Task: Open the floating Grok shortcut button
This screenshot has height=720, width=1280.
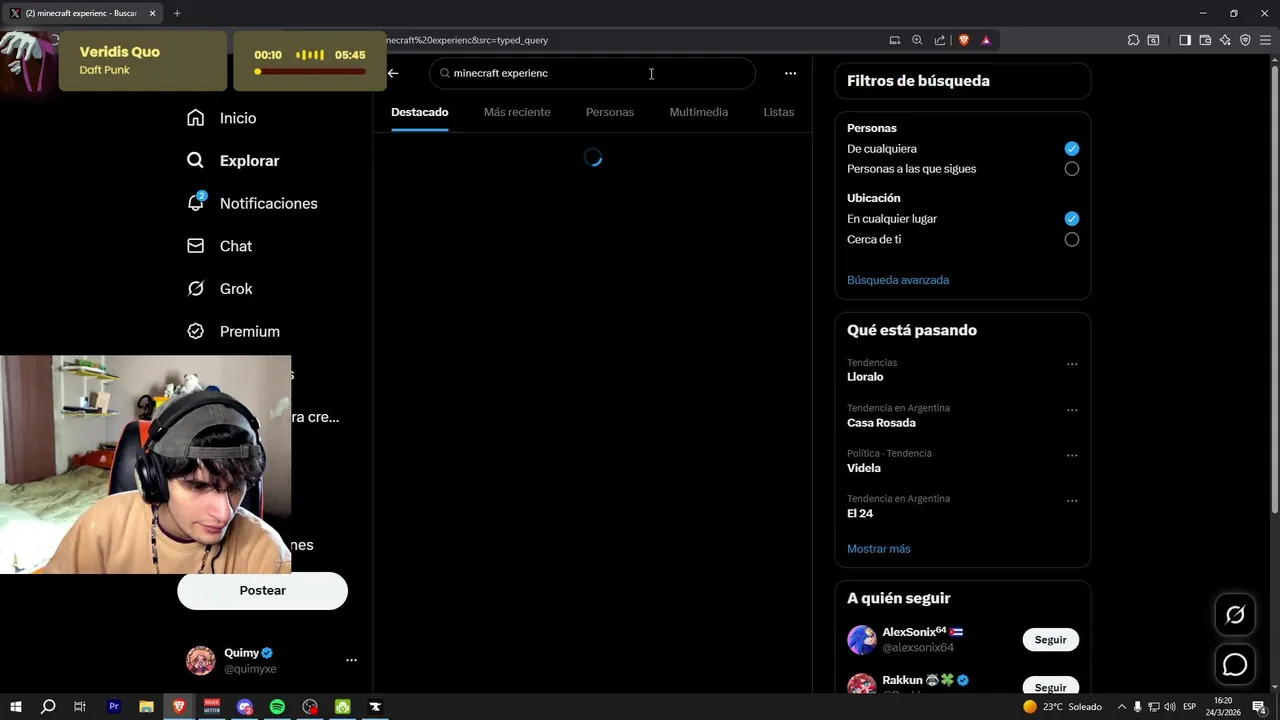Action: (x=1235, y=615)
